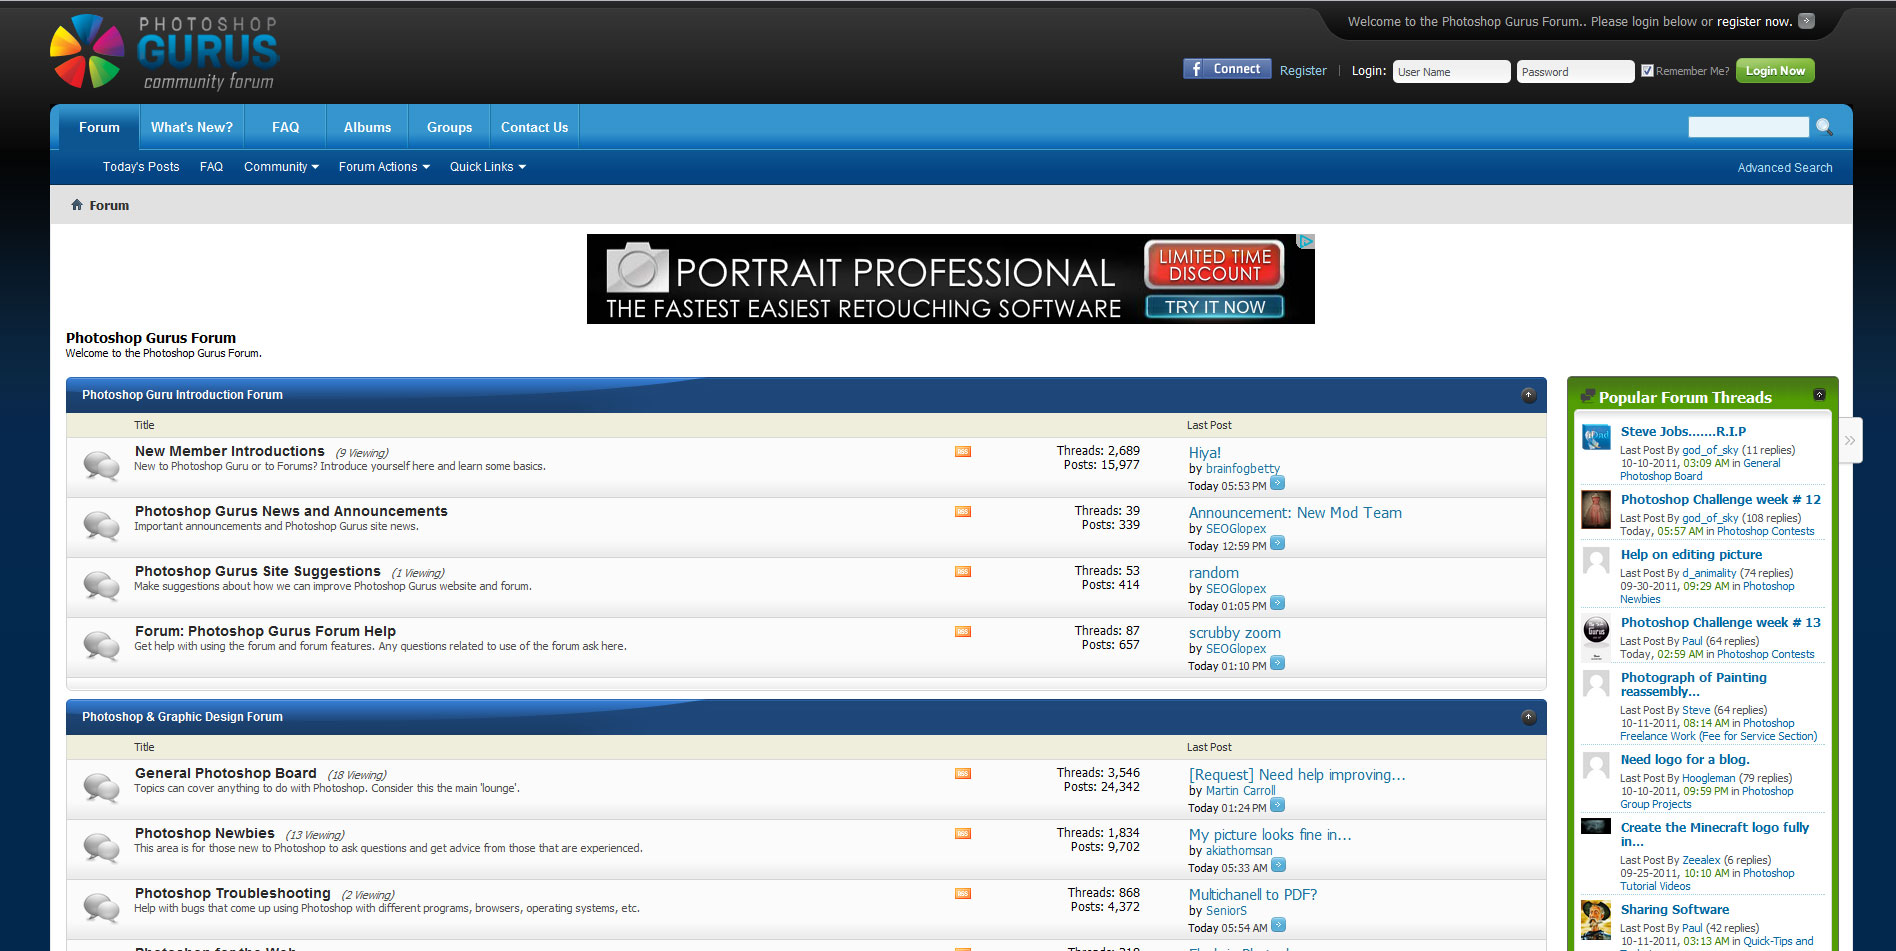
Task: Click RSS icon for Site Suggestions
Action: [x=962, y=572]
